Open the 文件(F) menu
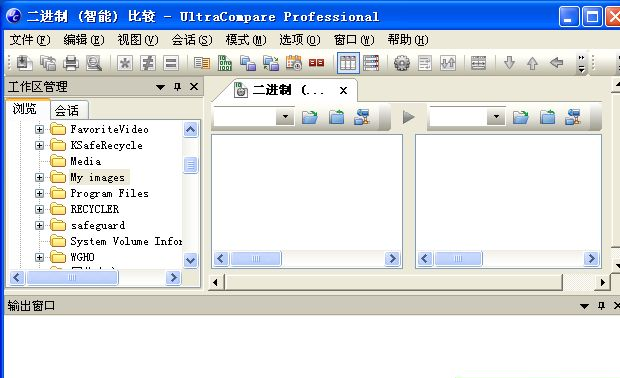The image size is (620, 378). point(30,40)
